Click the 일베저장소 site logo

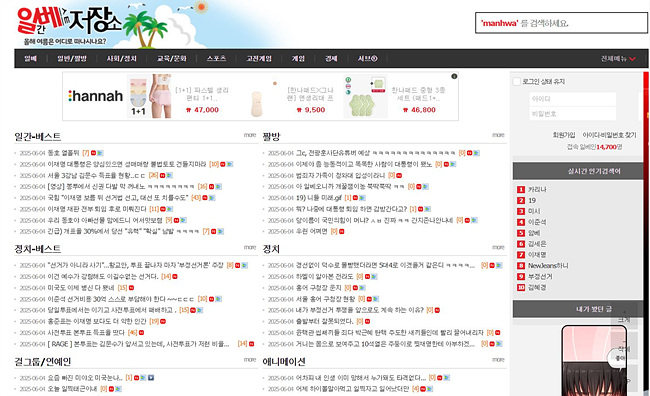click(x=69, y=22)
